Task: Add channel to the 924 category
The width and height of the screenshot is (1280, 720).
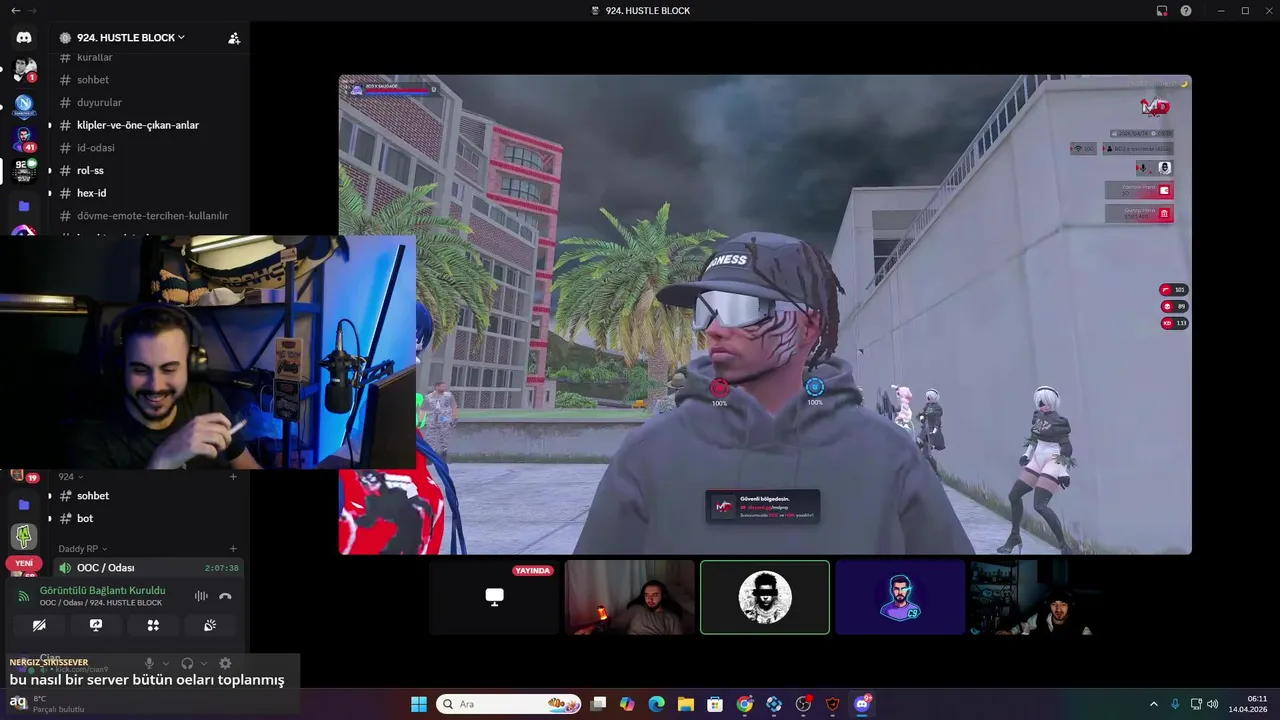Action: [233, 477]
